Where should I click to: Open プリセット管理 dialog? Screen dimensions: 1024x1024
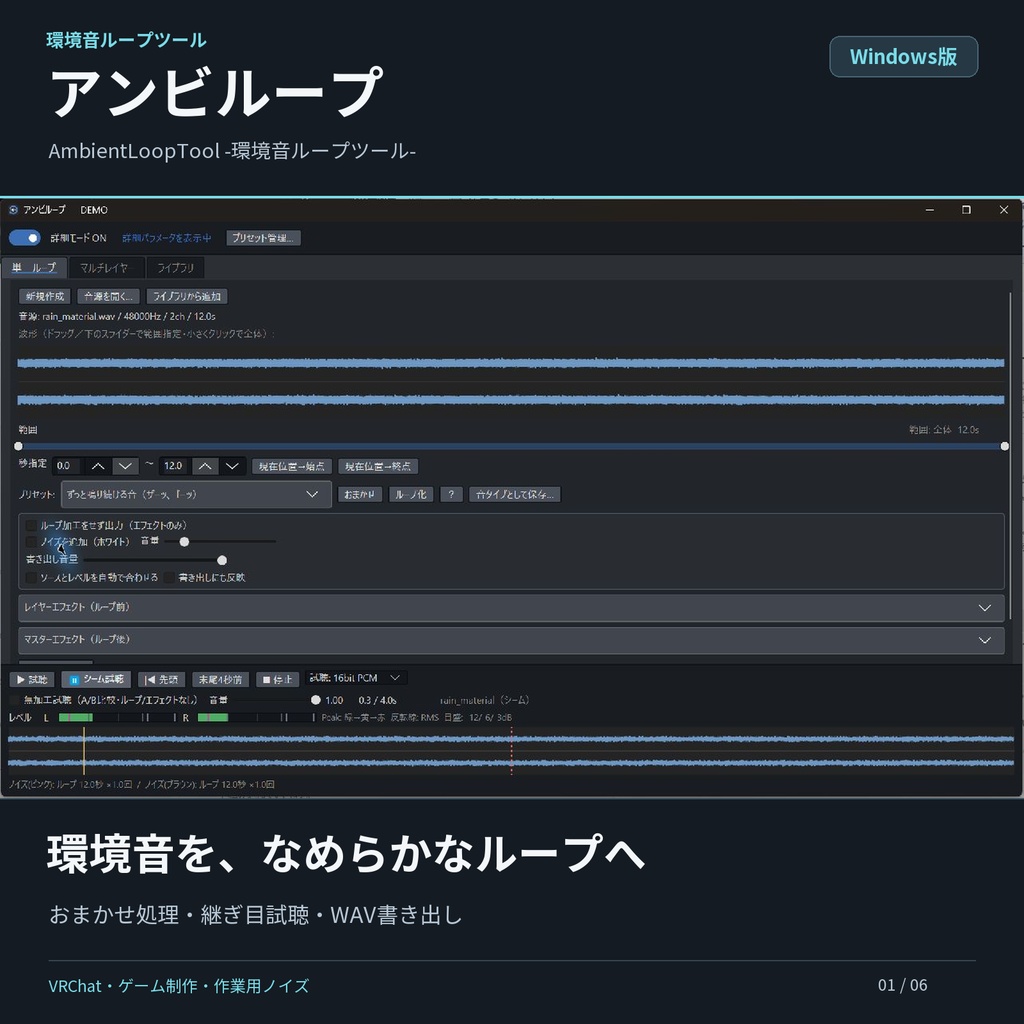(x=263, y=238)
